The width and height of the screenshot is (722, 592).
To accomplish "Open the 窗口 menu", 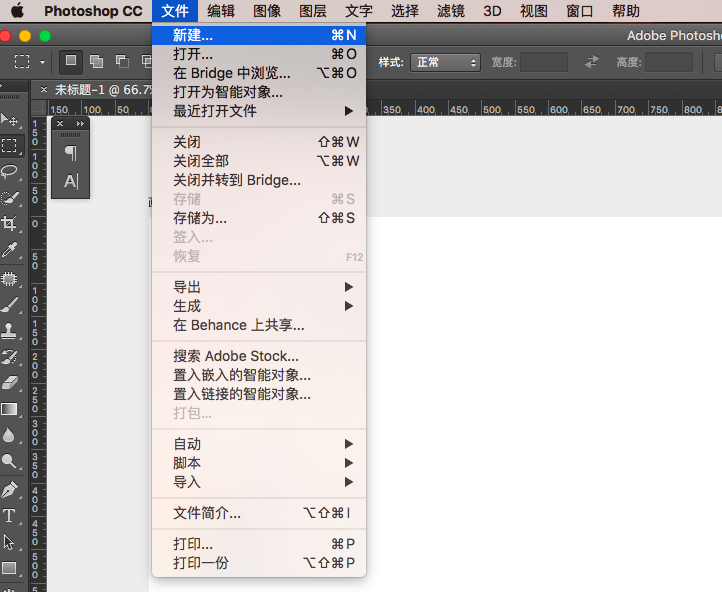I will click(580, 11).
